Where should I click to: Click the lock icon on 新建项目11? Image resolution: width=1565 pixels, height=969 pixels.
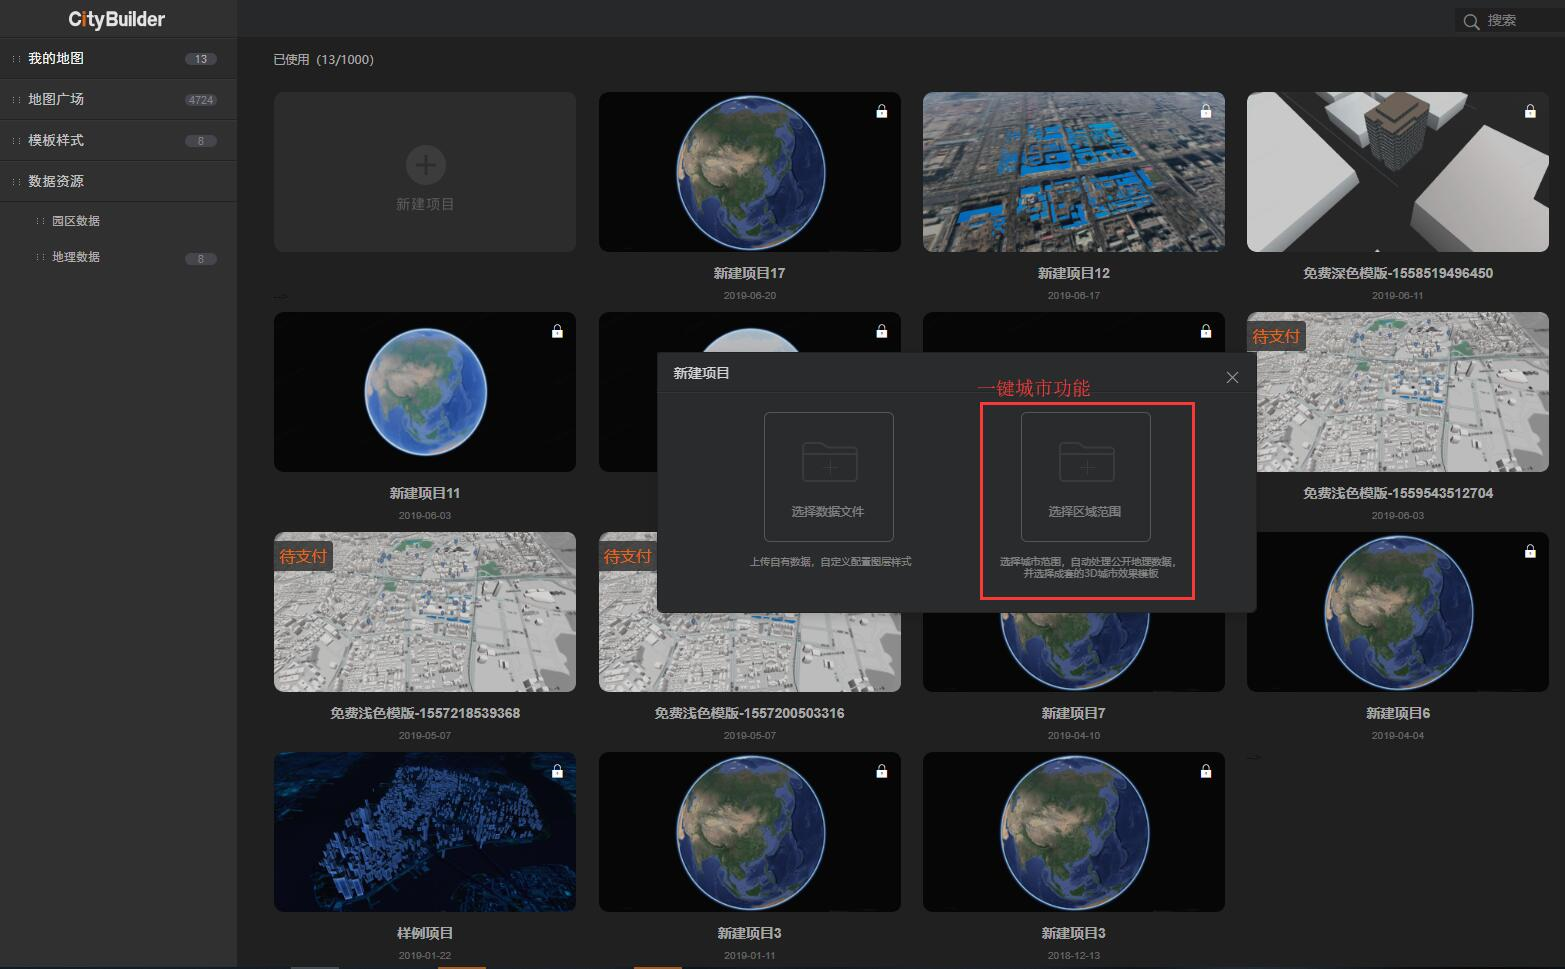(557, 331)
